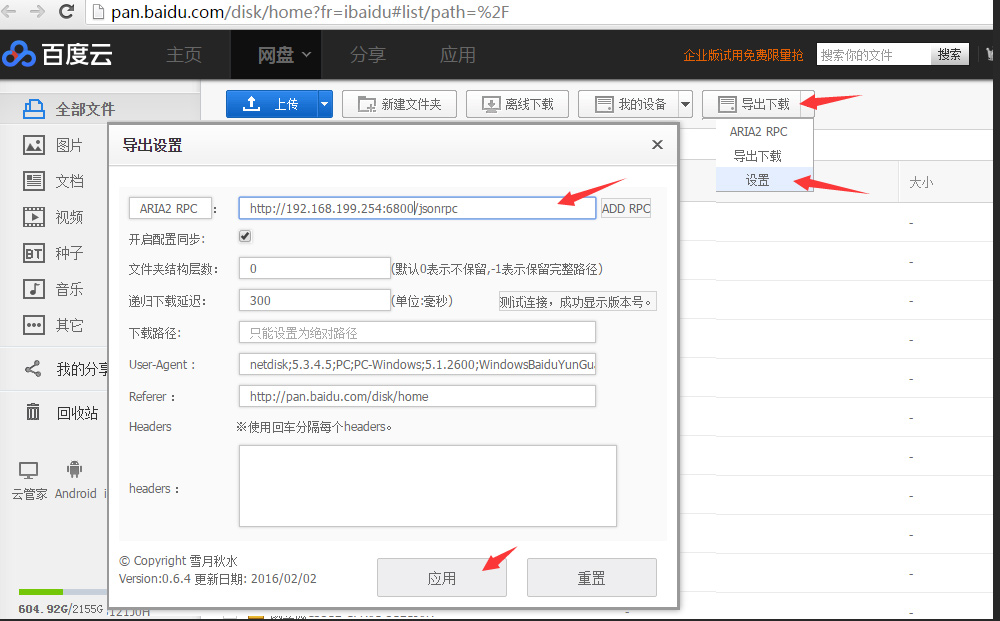Expand the 上传 upload dropdown arrow

coord(324,104)
